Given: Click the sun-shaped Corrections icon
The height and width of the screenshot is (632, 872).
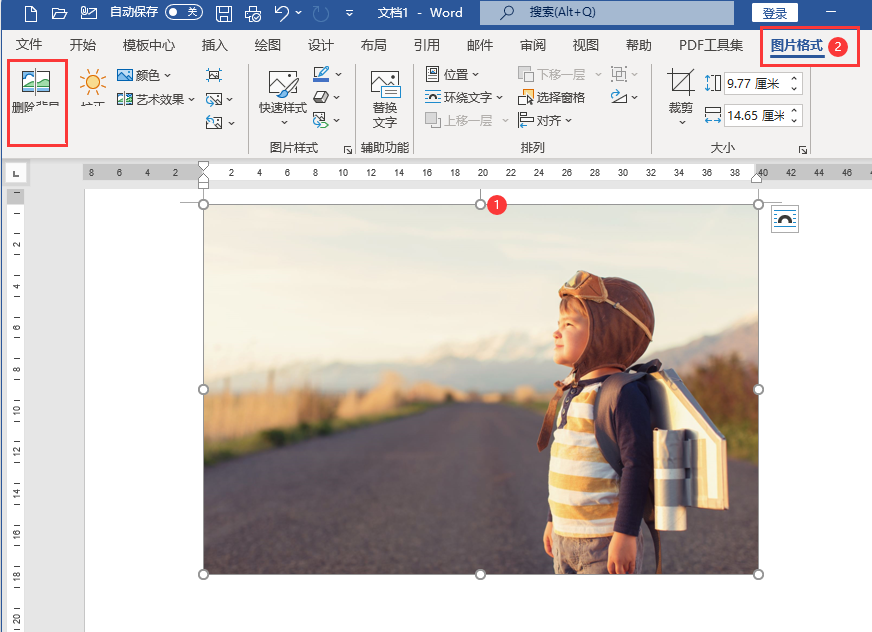Looking at the screenshot, I should 93,84.
